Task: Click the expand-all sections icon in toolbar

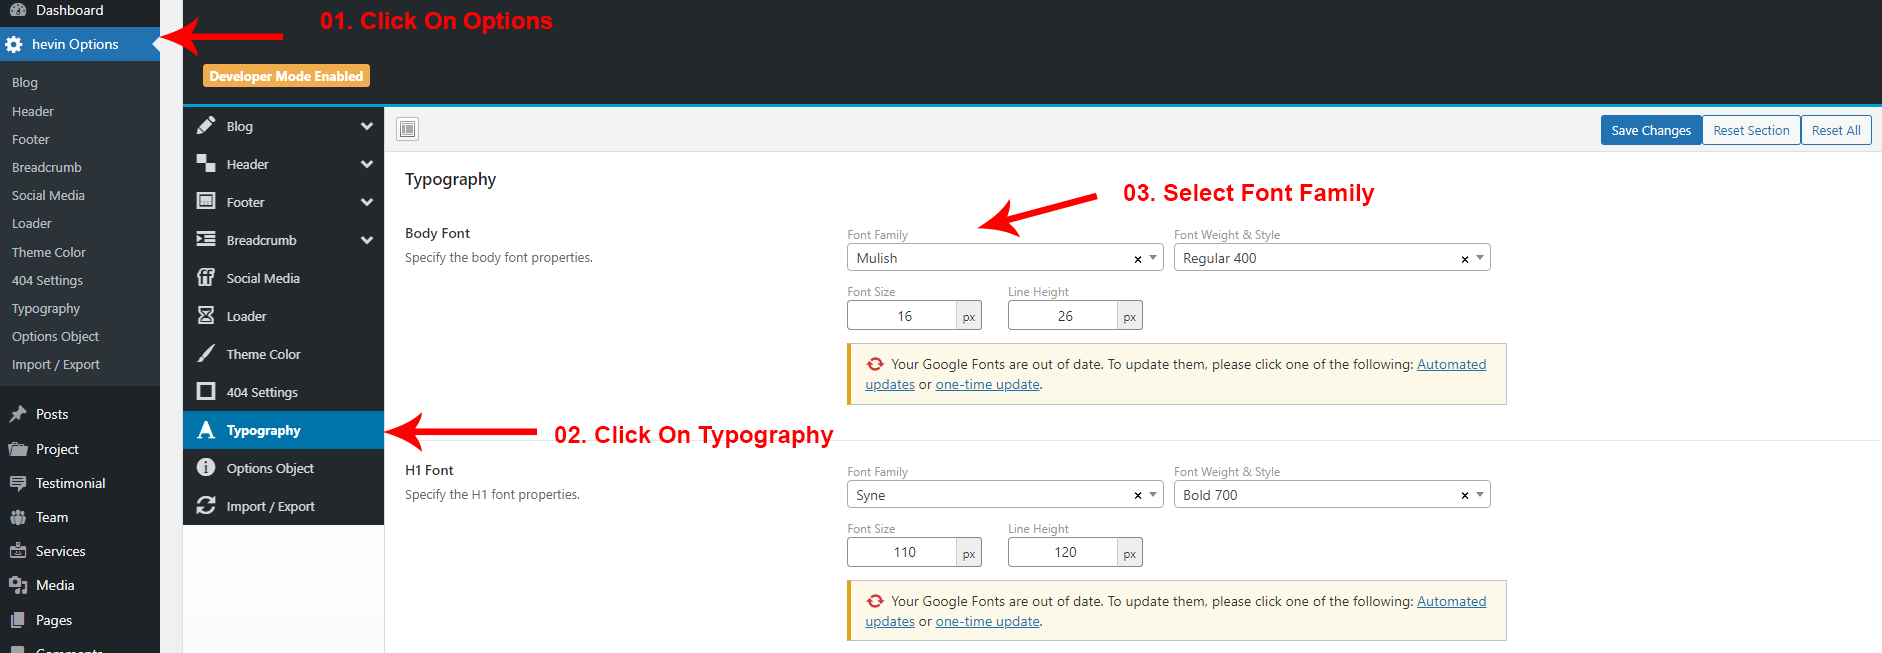Action: 407,129
